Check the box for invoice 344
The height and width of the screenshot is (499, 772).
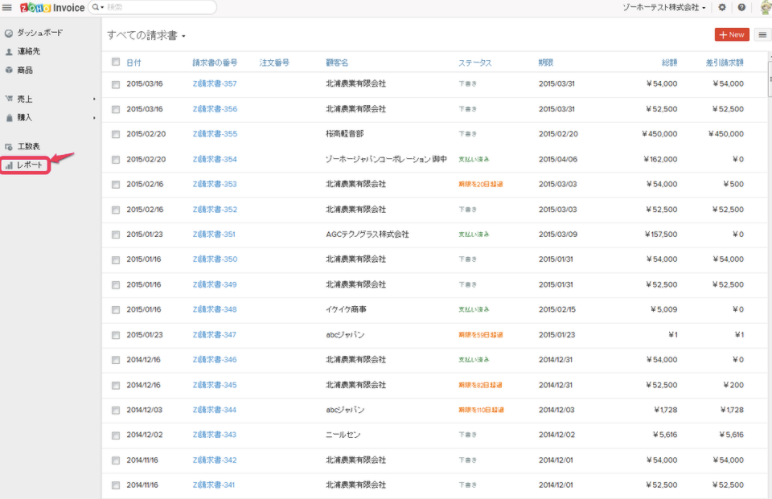click(116, 410)
